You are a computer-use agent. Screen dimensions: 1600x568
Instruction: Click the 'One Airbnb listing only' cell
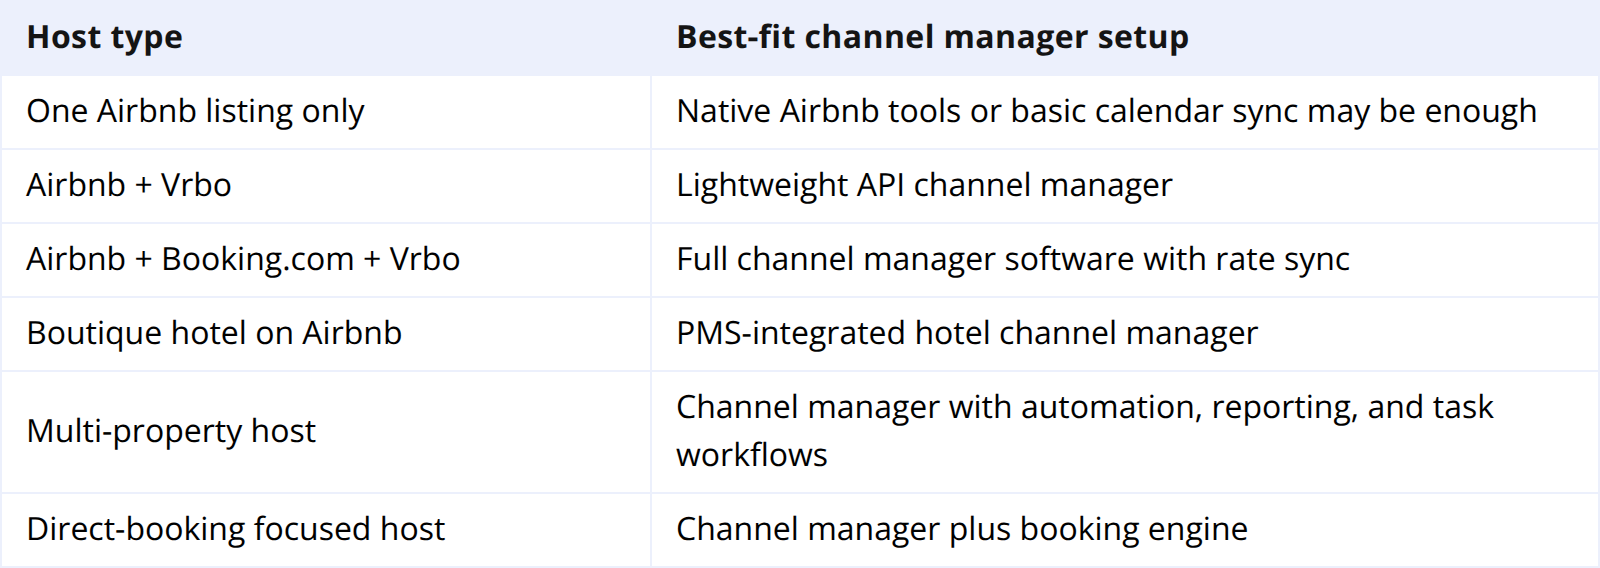tap(325, 112)
